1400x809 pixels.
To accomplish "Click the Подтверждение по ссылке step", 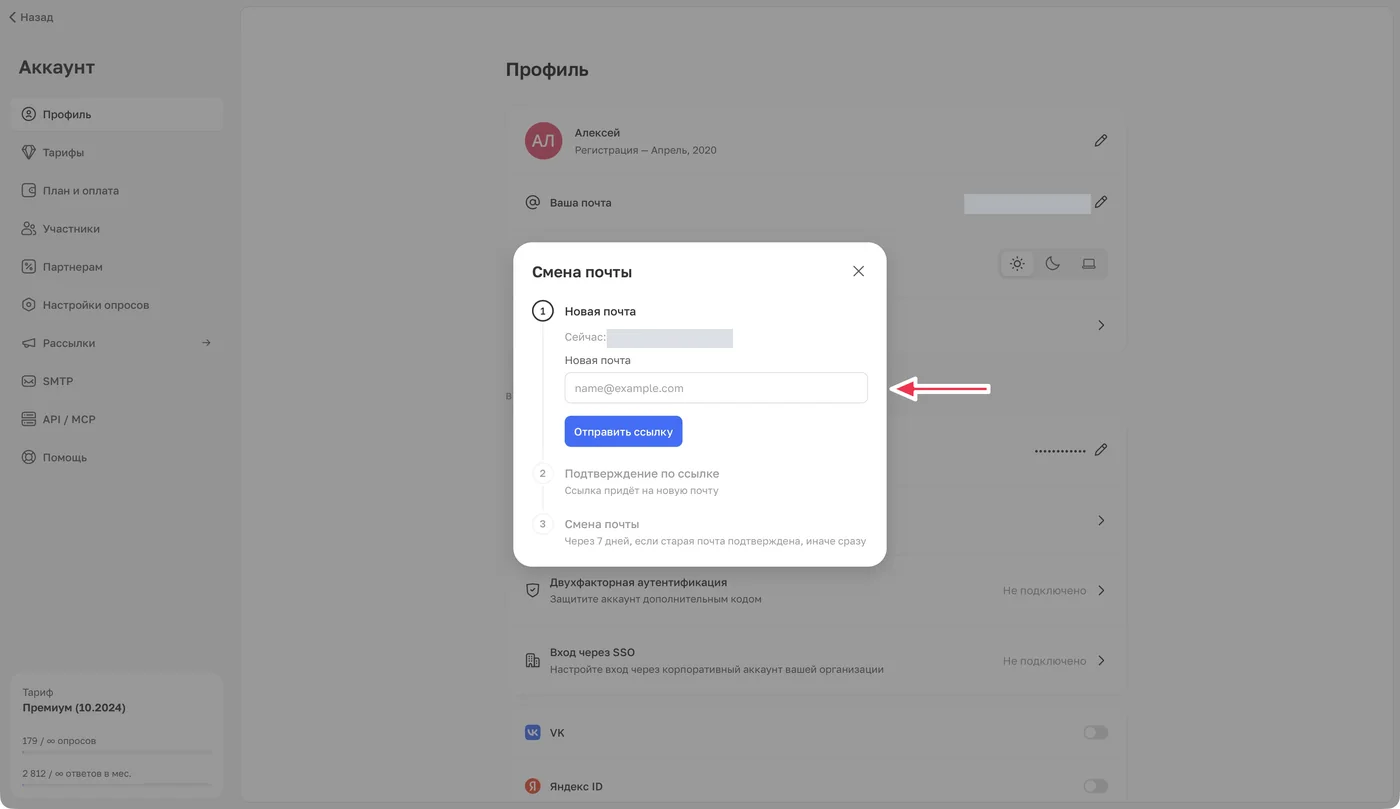I will (642, 473).
